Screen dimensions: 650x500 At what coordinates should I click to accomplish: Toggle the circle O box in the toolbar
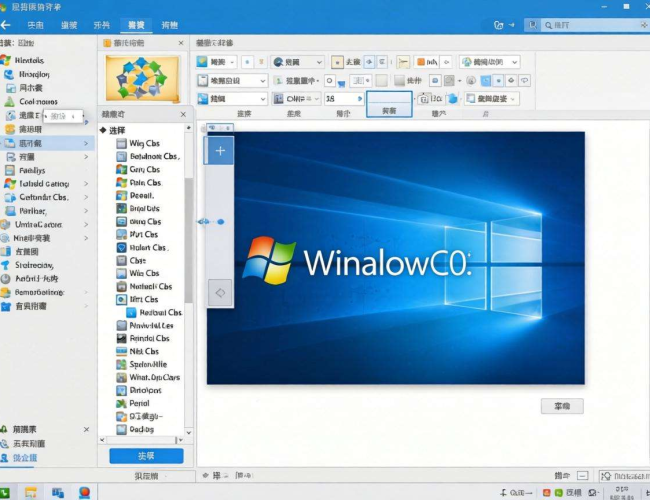[330, 80]
